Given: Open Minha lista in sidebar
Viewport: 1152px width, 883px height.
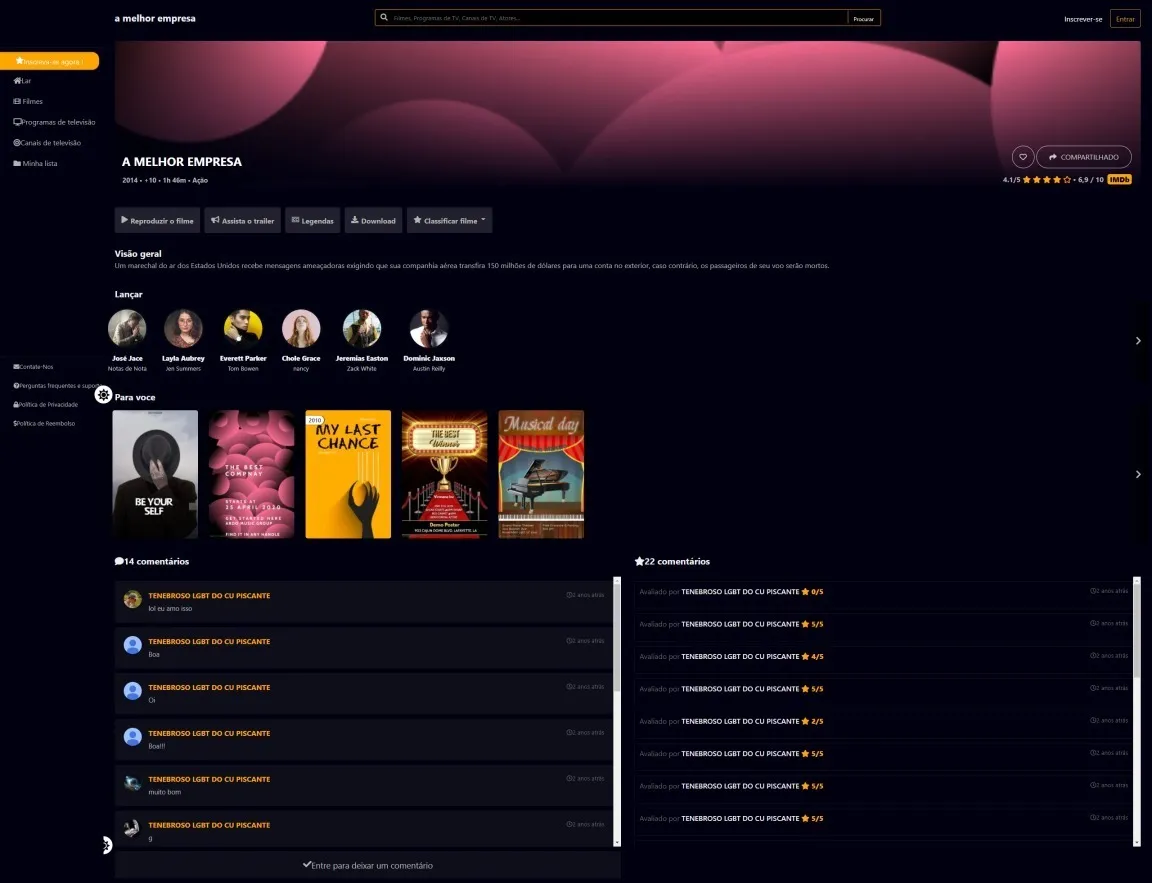Looking at the screenshot, I should click(35, 163).
